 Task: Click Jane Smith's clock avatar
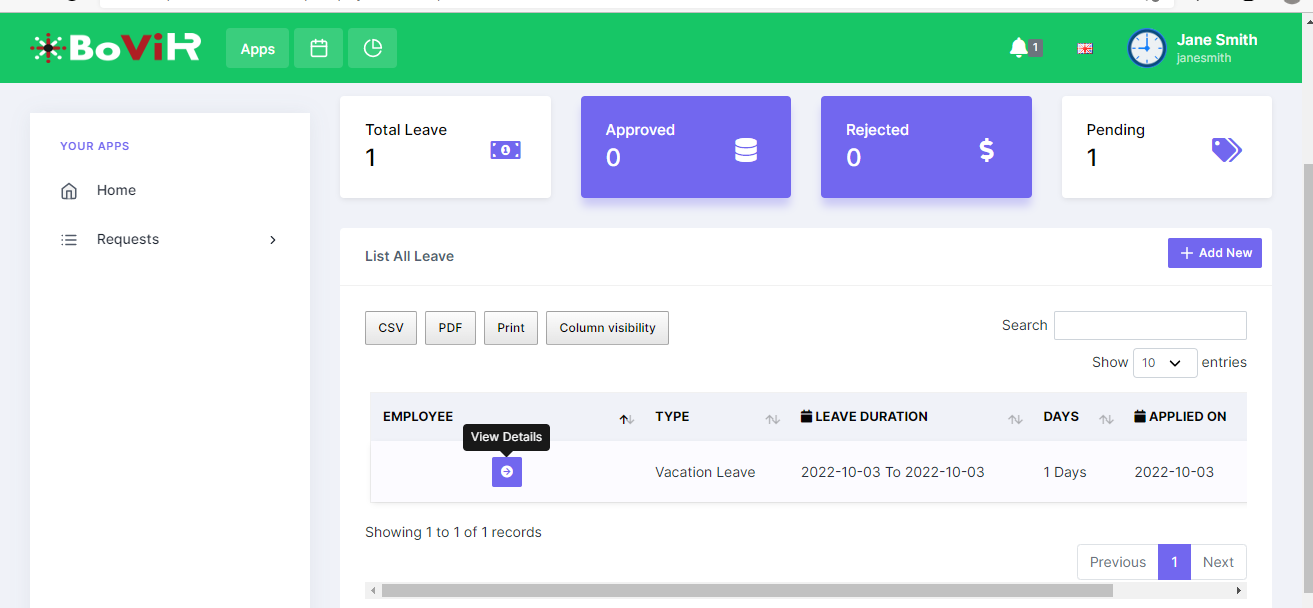(x=1146, y=48)
